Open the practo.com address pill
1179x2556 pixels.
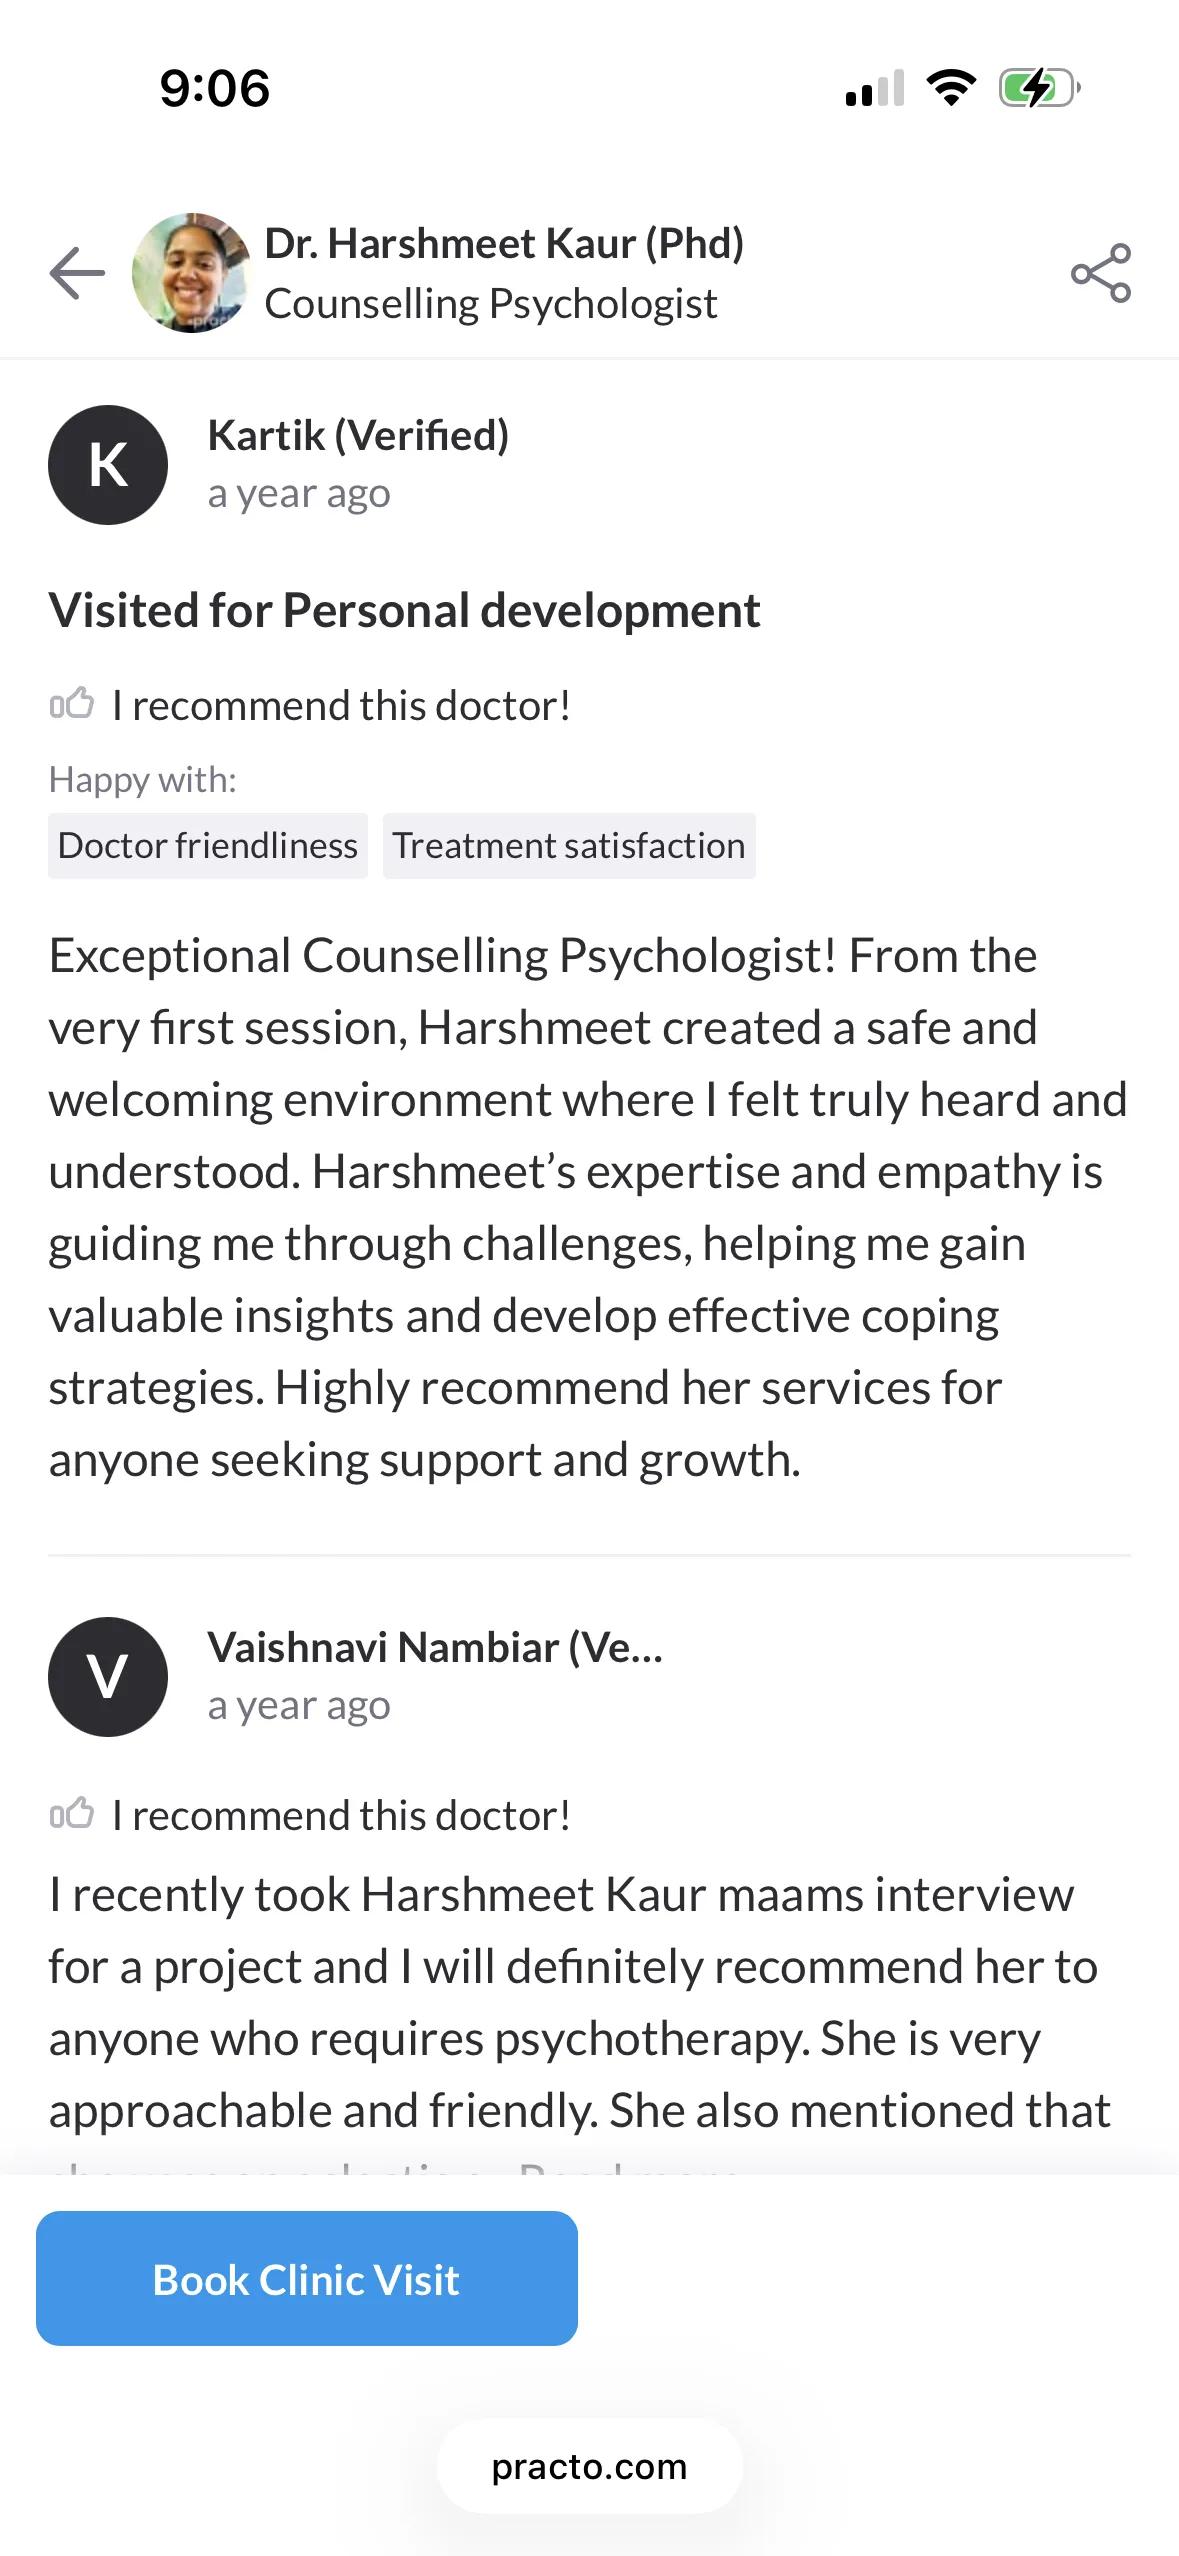click(589, 2466)
